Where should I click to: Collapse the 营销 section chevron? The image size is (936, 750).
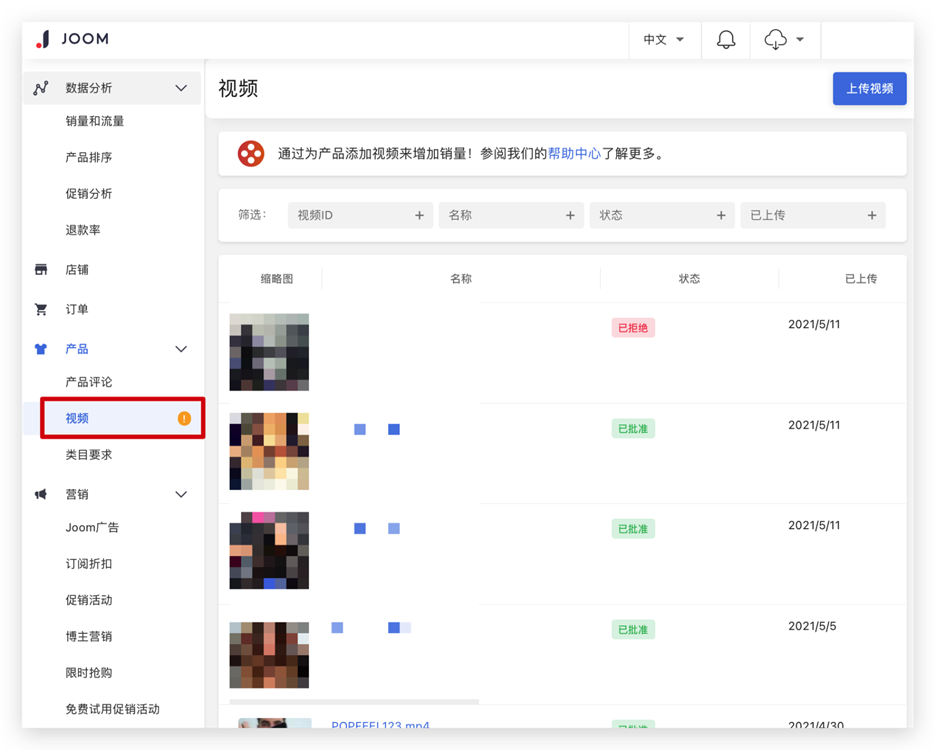(181, 494)
